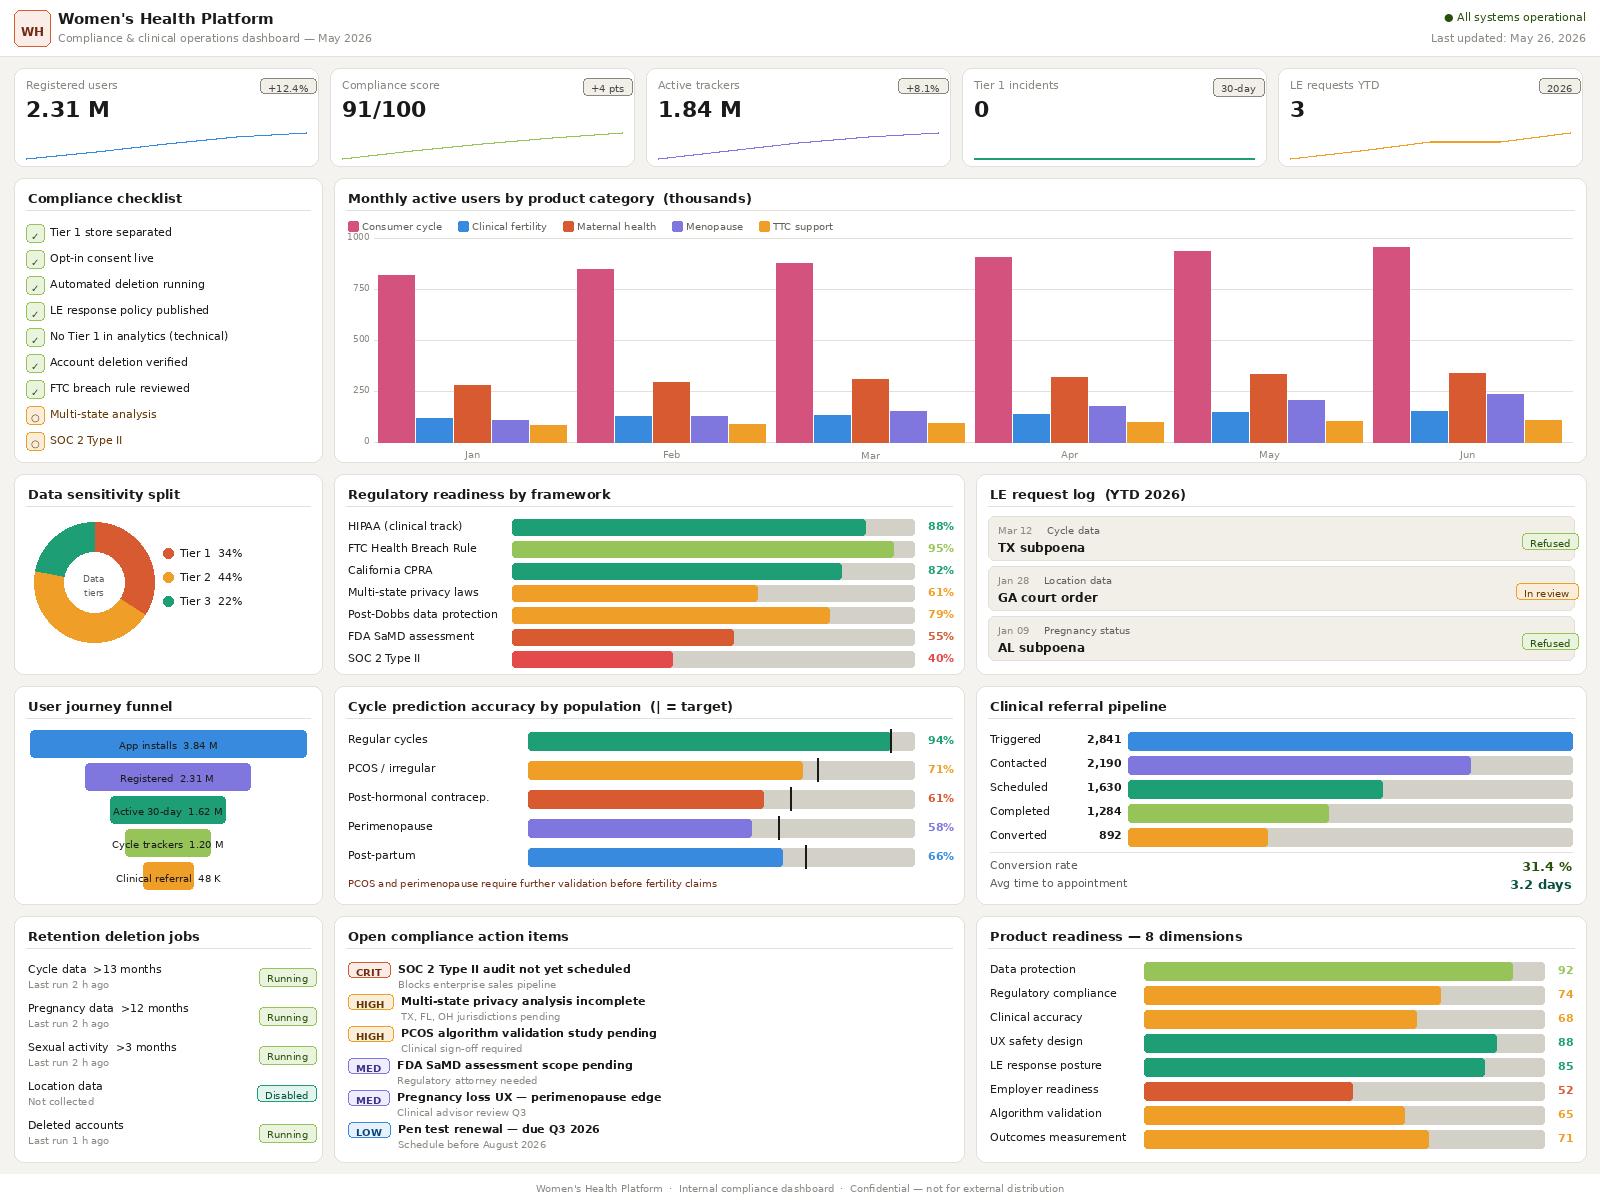Viewport: 1600px width, 1200px height.
Task: Click the TX subpoena log entry title
Action: pos(1041,548)
